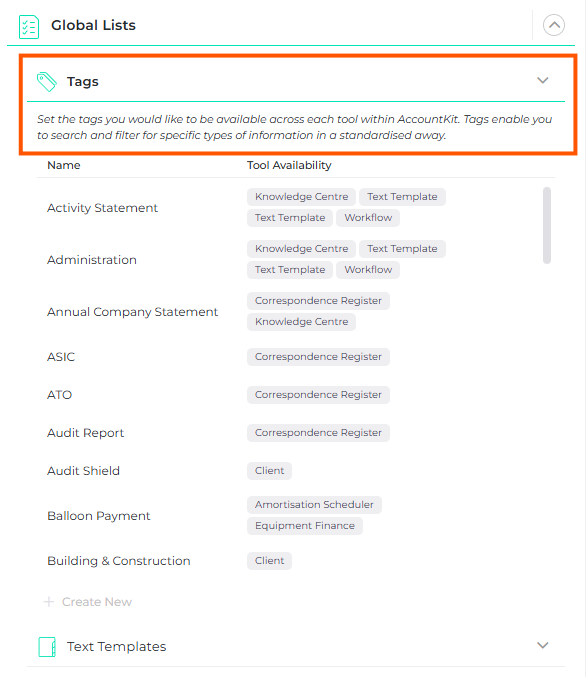This screenshot has height=677, width=586.
Task: Expand the Tags section chevron
Action: (542, 80)
